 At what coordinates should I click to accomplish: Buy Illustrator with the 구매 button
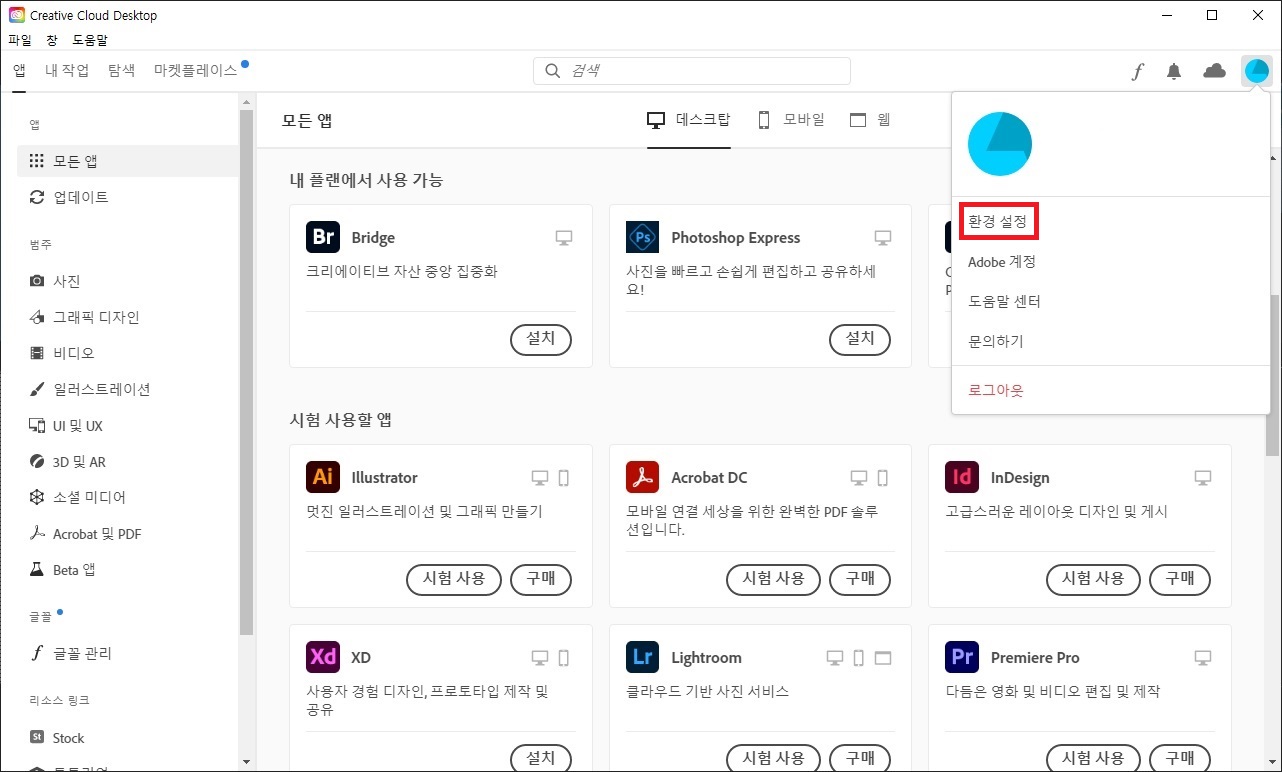coord(541,579)
